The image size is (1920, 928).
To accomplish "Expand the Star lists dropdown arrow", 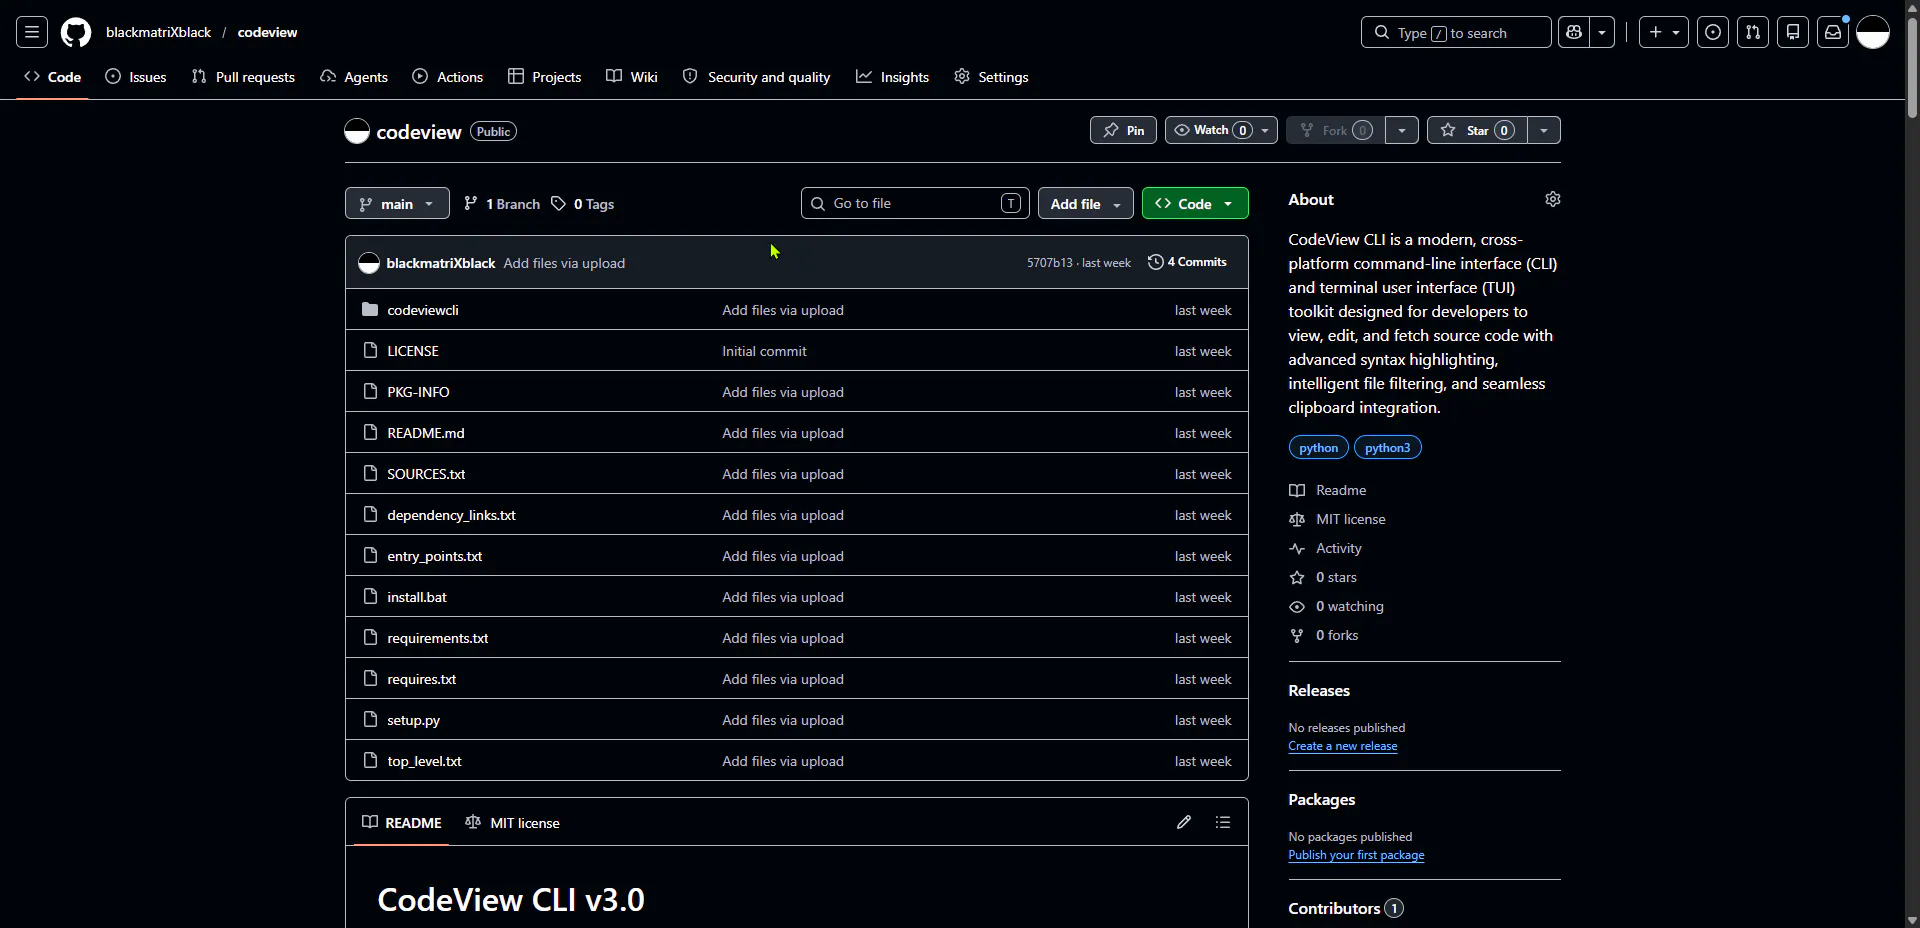I will 1544,130.
